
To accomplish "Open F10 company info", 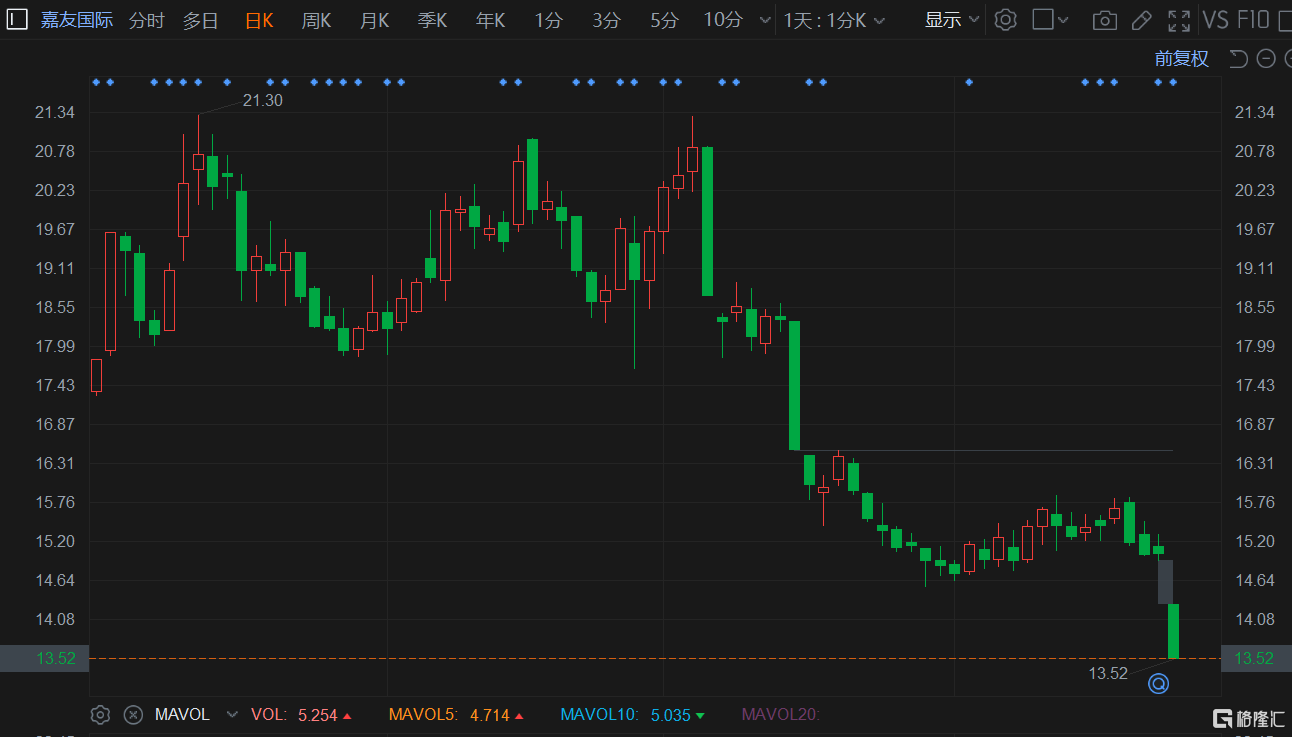I will tap(1253, 20).
